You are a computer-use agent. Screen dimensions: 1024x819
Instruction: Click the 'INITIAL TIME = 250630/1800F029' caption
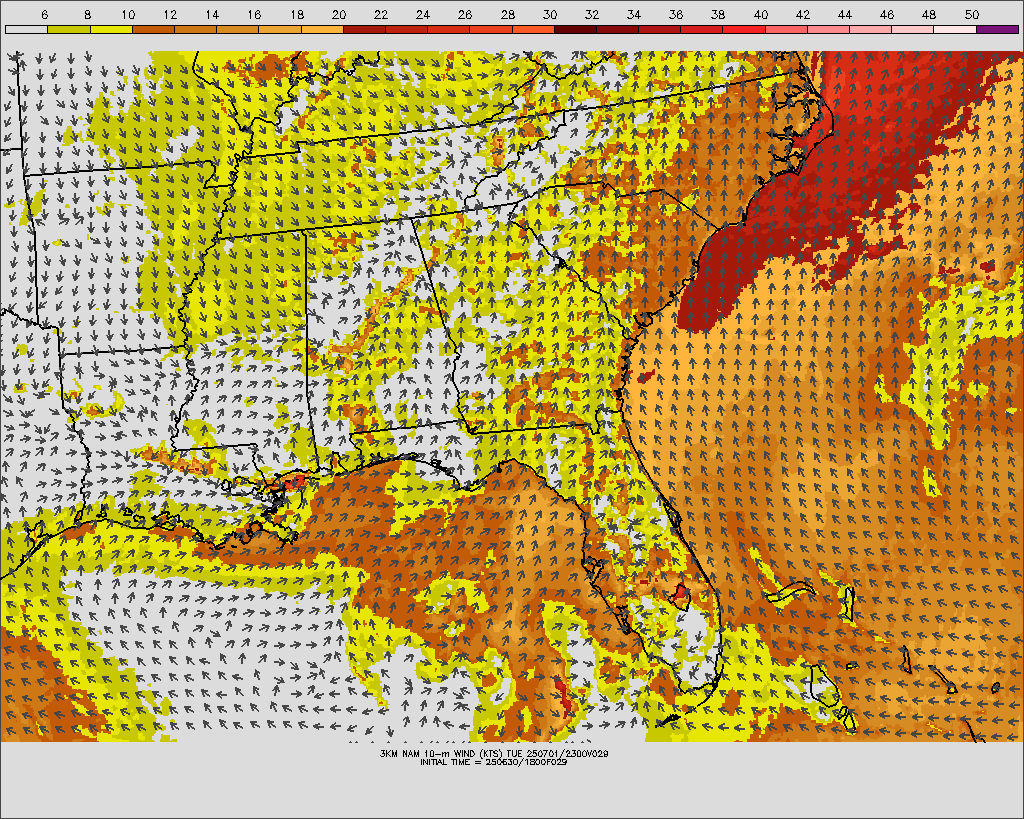[494, 762]
